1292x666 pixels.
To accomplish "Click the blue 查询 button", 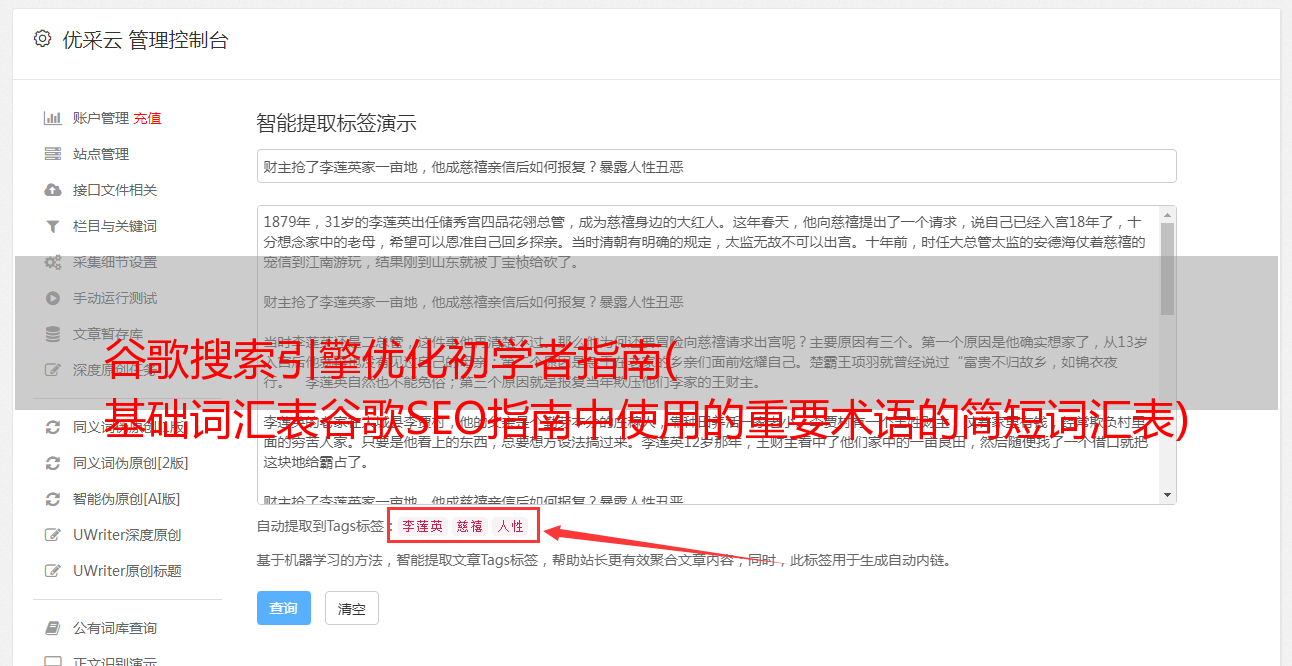I will click(284, 608).
